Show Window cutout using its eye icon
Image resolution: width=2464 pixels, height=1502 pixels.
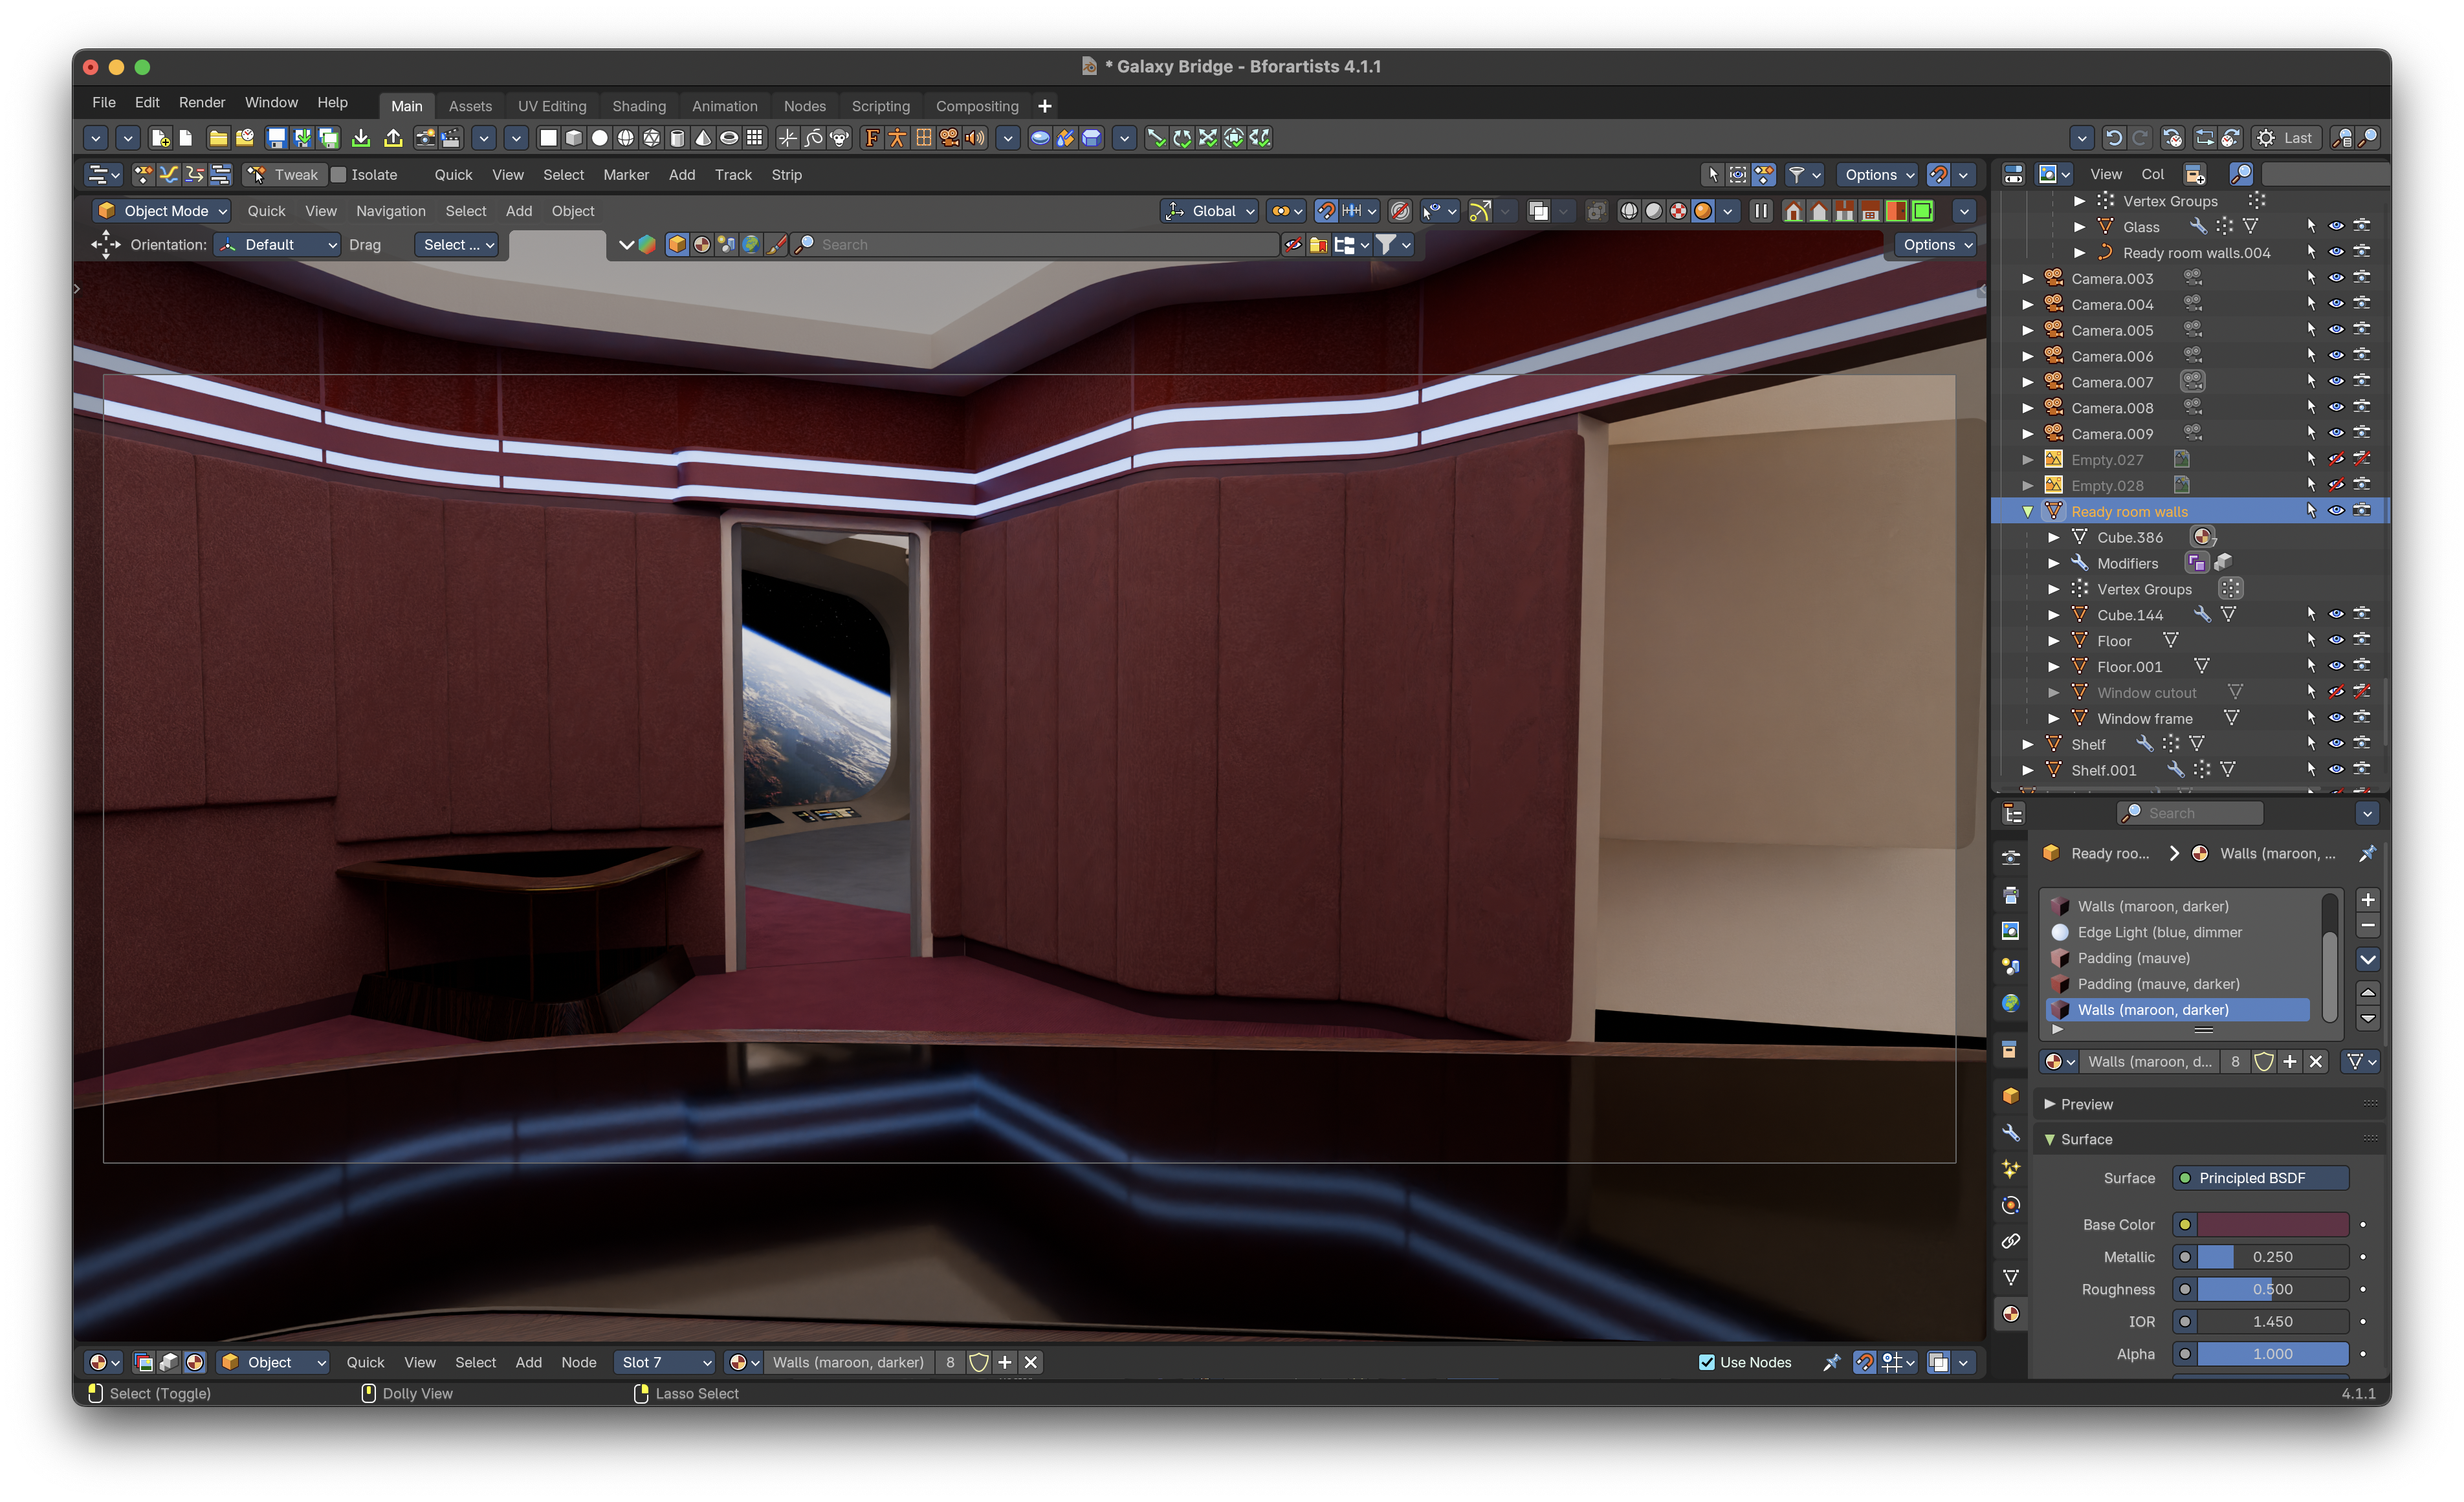click(2336, 692)
